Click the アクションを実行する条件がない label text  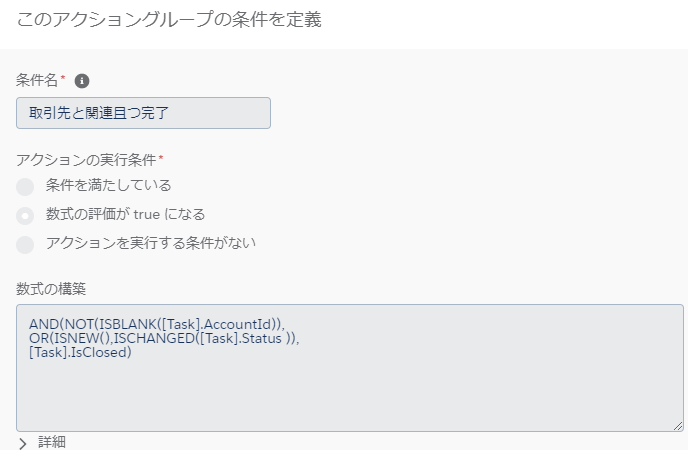point(151,243)
